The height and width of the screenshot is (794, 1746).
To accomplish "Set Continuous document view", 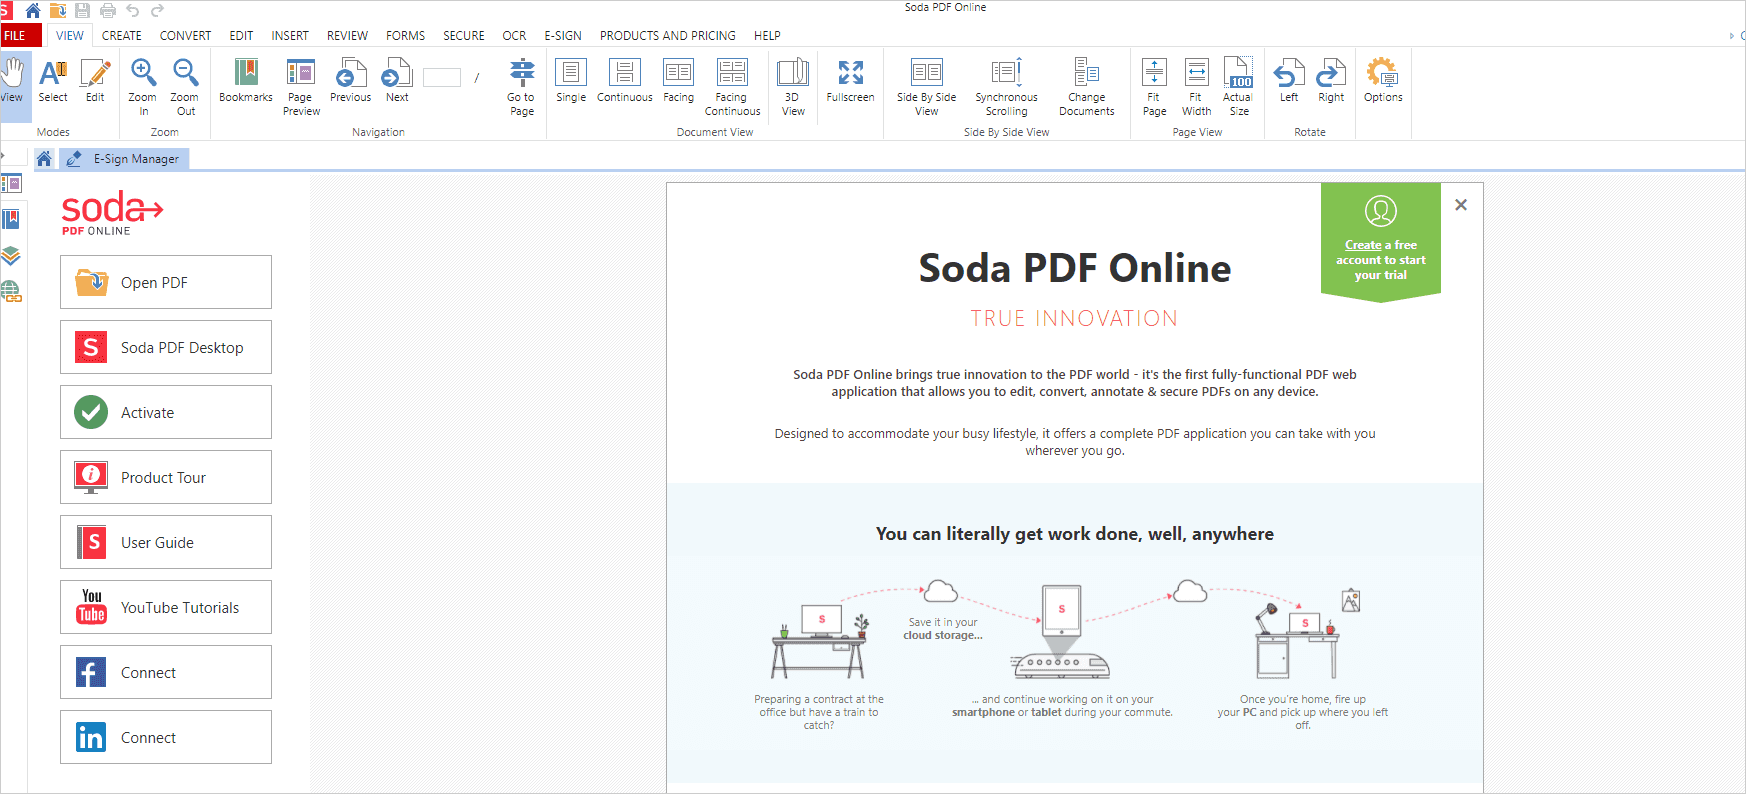I will coord(624,80).
